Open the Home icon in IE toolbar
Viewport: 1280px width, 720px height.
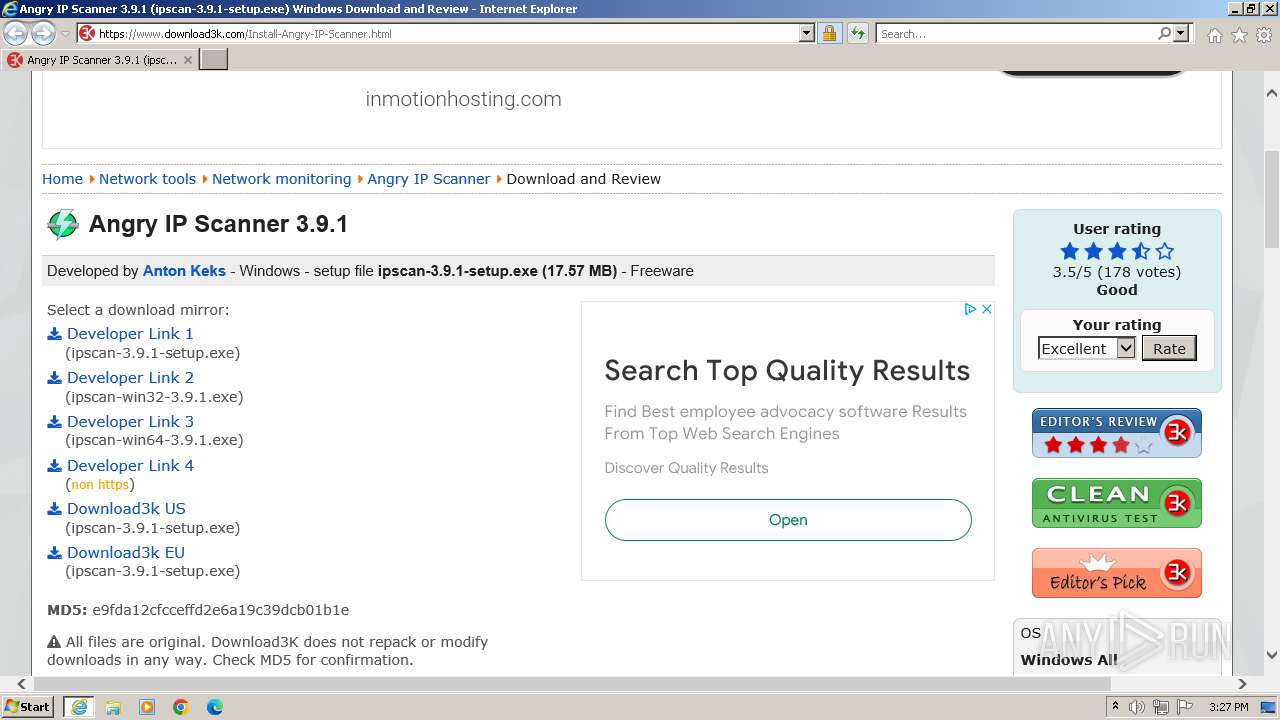[x=1214, y=35]
